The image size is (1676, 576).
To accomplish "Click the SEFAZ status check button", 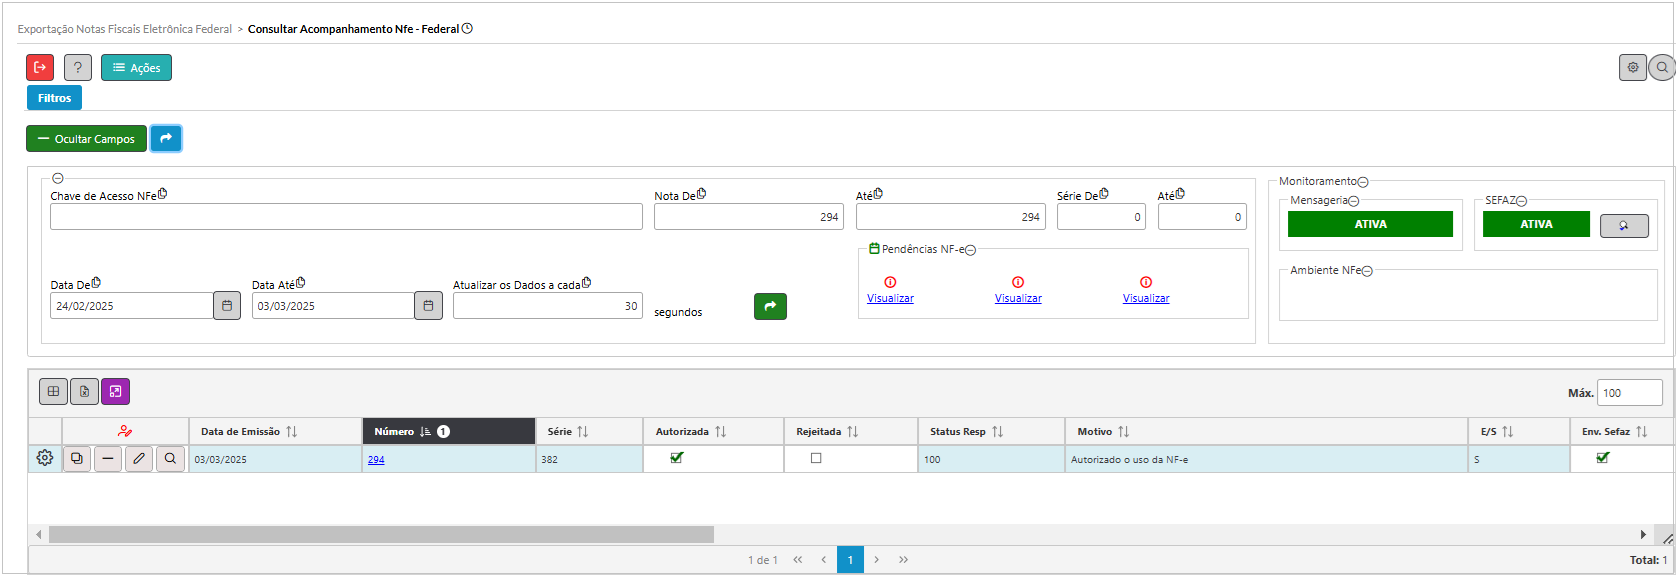I will pyautogui.click(x=1624, y=225).
